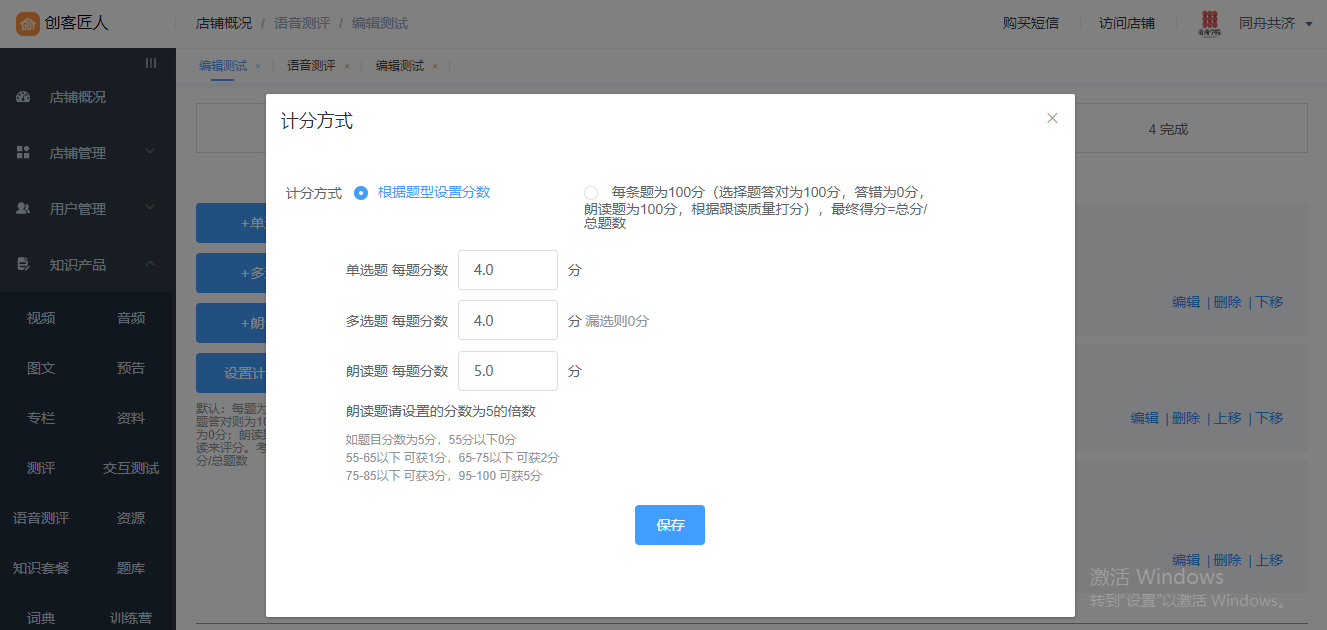
Task: Close the 计分方式 dialog with the X icon
Action: (x=1052, y=118)
